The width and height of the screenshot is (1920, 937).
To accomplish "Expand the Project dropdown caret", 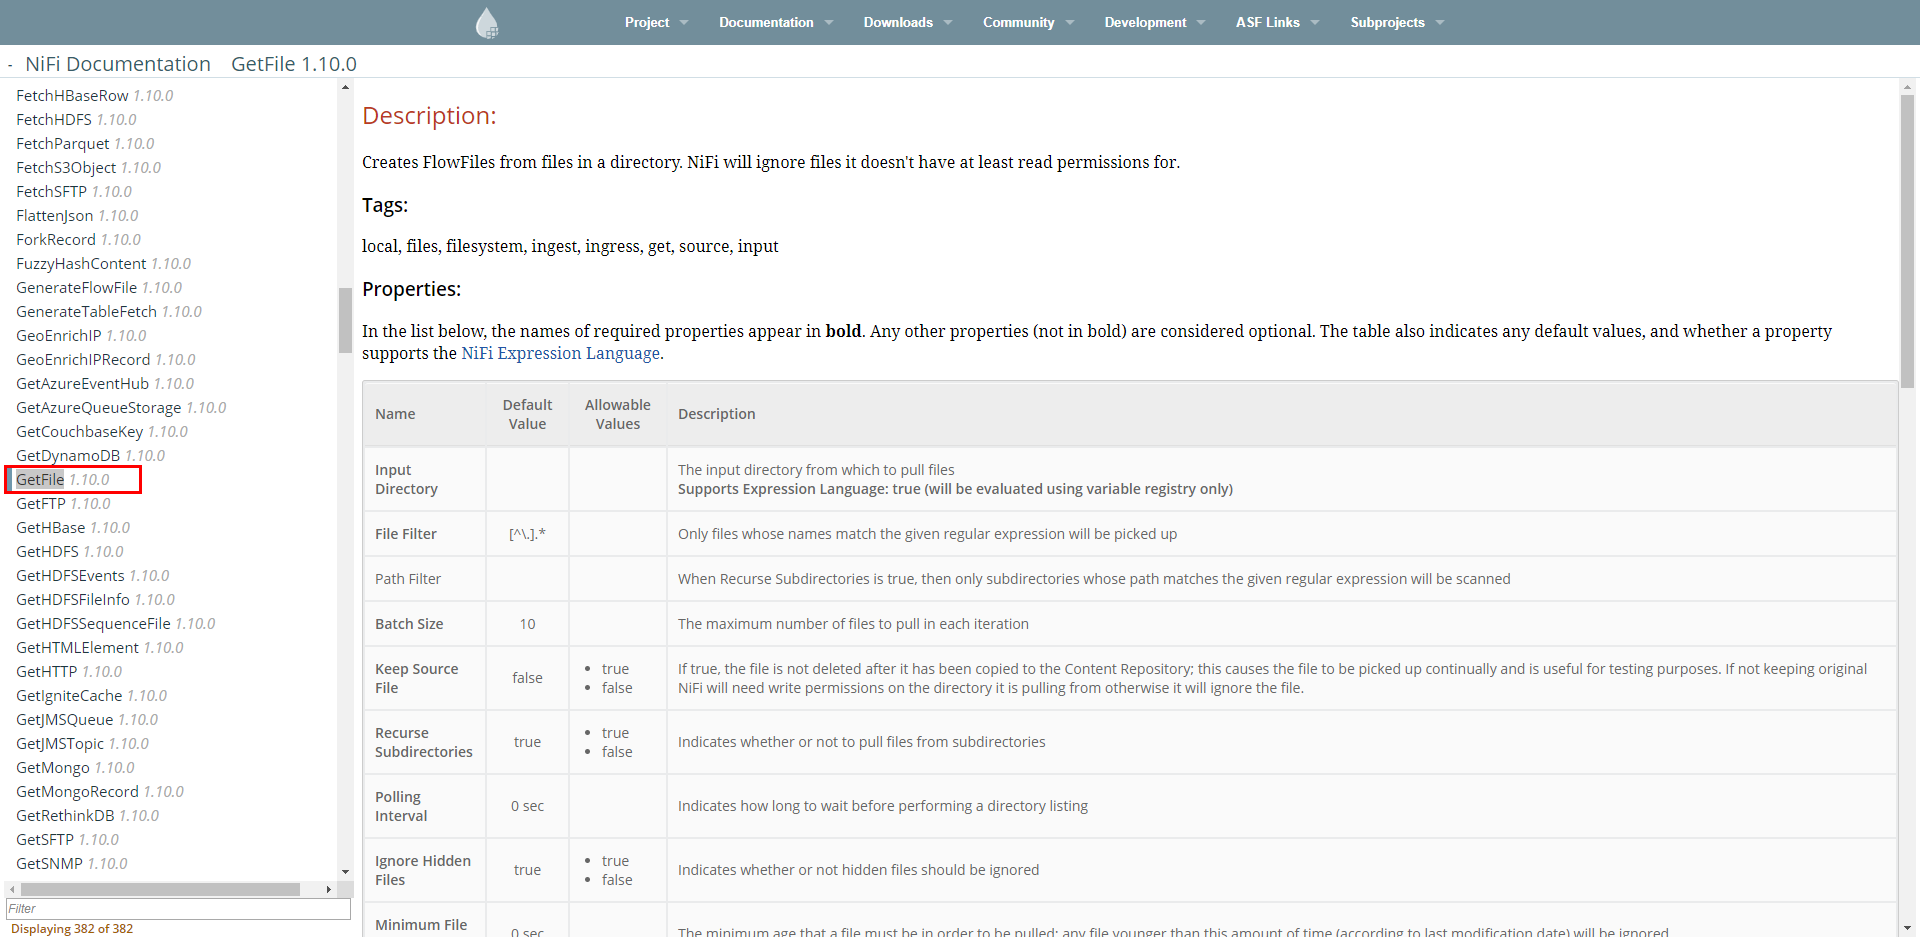I will (684, 23).
